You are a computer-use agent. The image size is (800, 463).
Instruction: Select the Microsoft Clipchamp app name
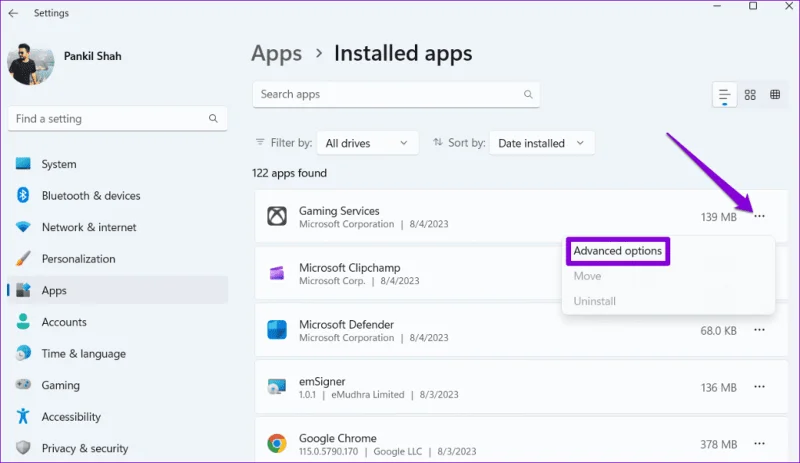(349, 267)
